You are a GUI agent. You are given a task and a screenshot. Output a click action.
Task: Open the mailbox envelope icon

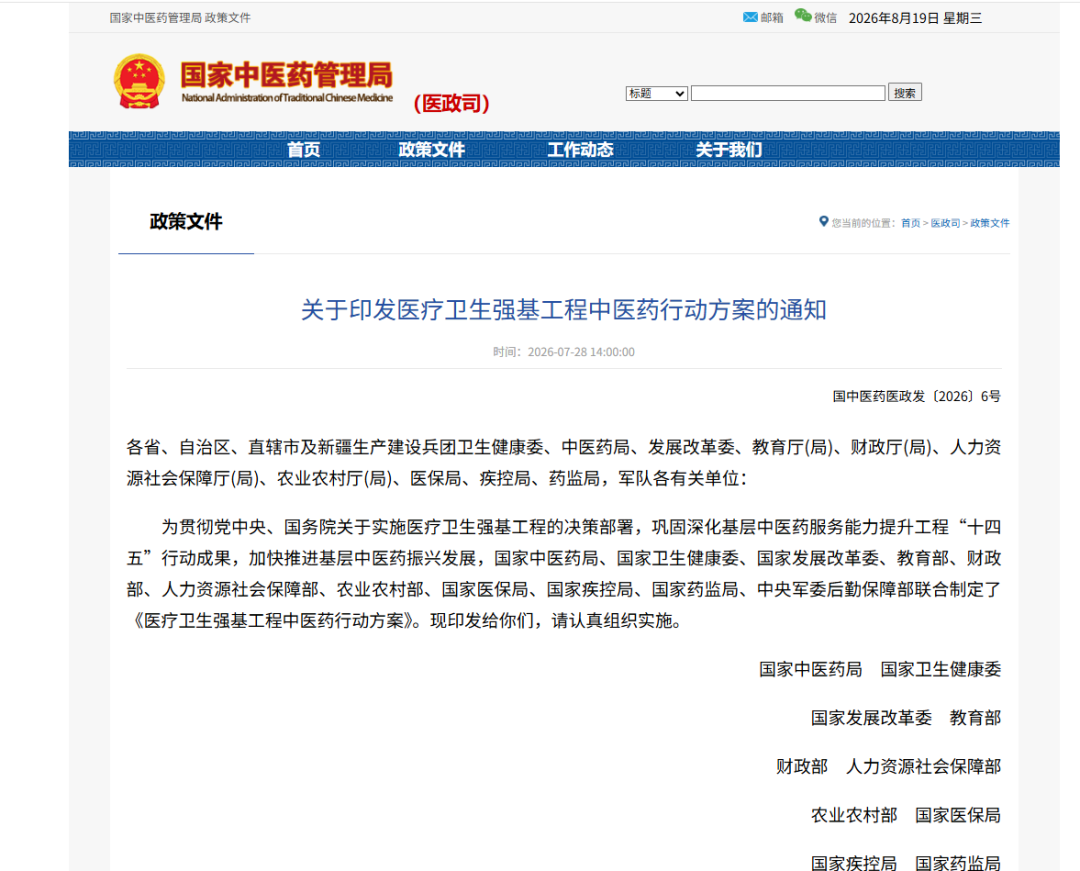[x=750, y=17]
